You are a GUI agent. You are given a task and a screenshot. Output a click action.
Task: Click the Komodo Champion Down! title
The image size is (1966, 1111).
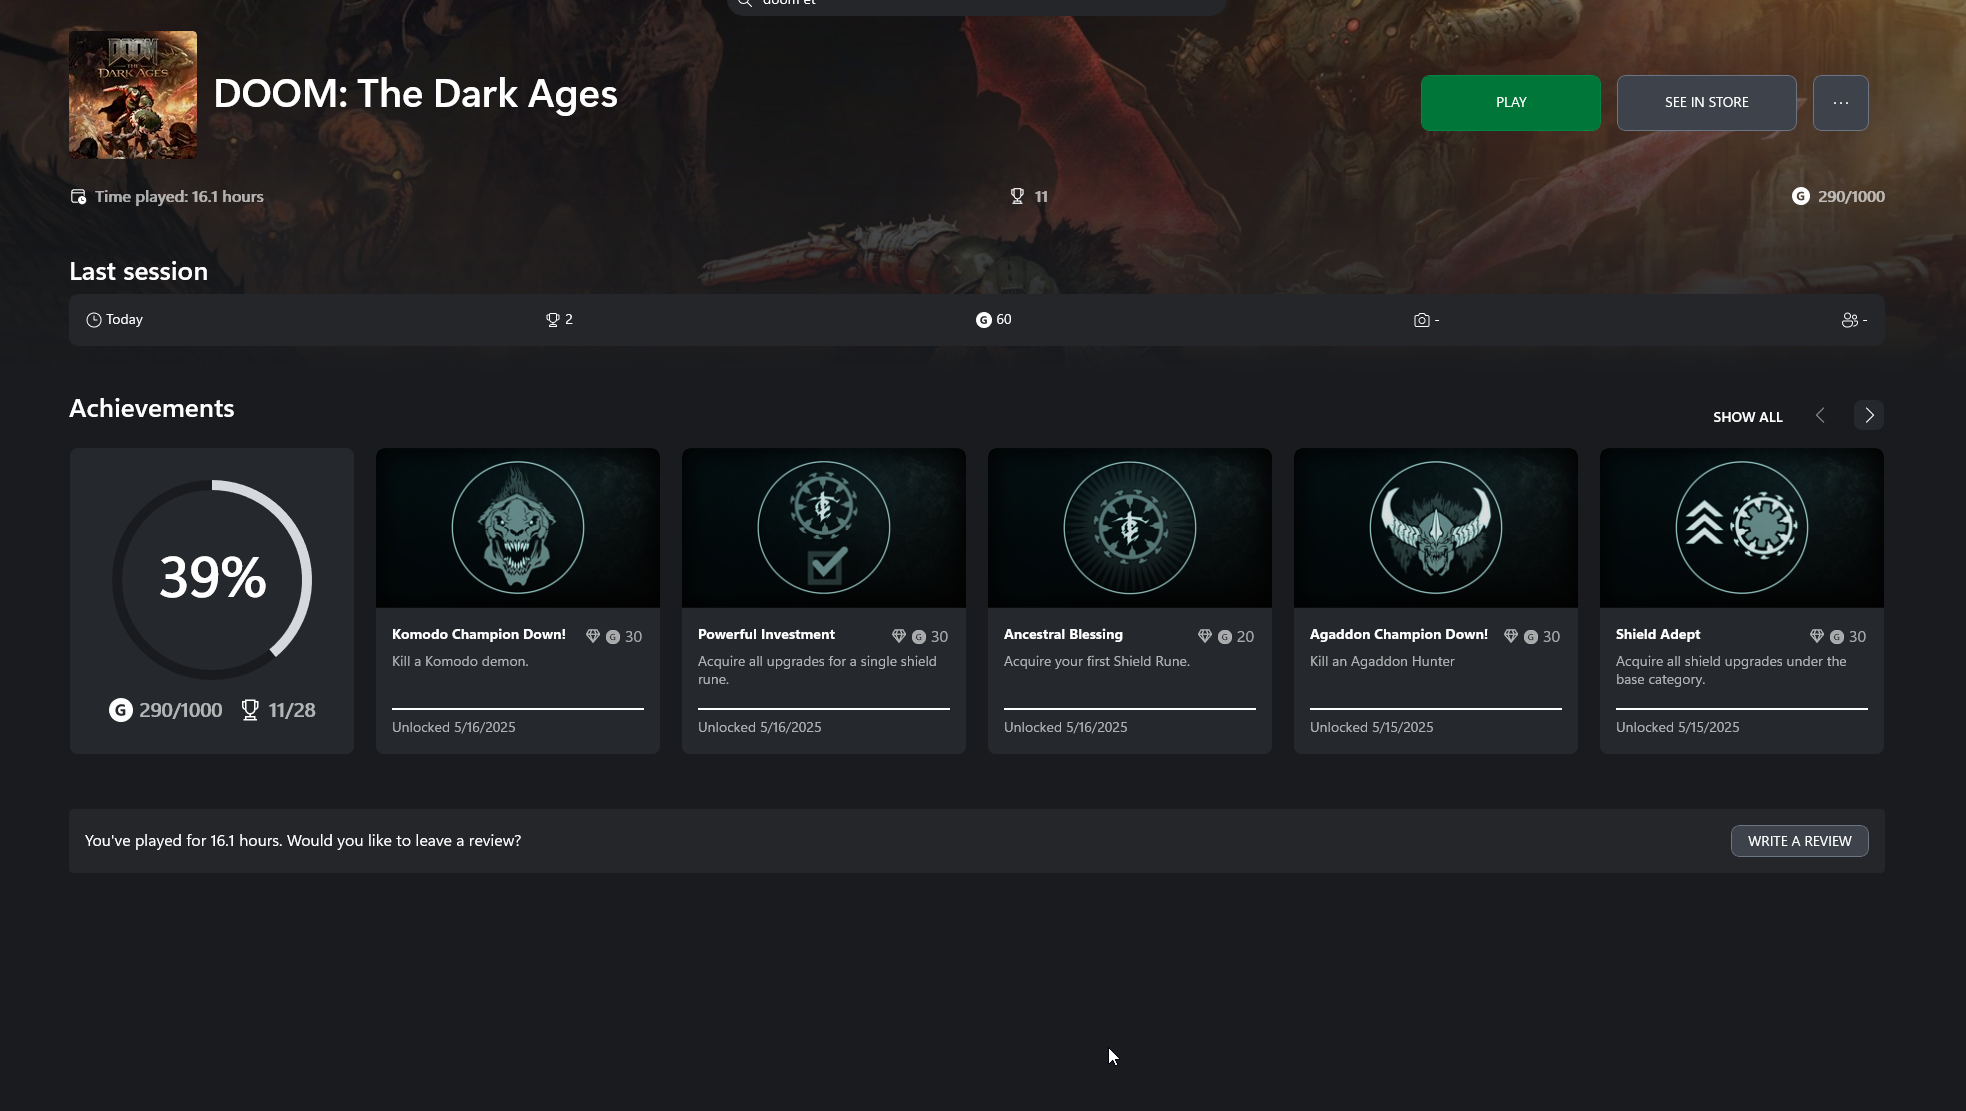pyautogui.click(x=478, y=635)
